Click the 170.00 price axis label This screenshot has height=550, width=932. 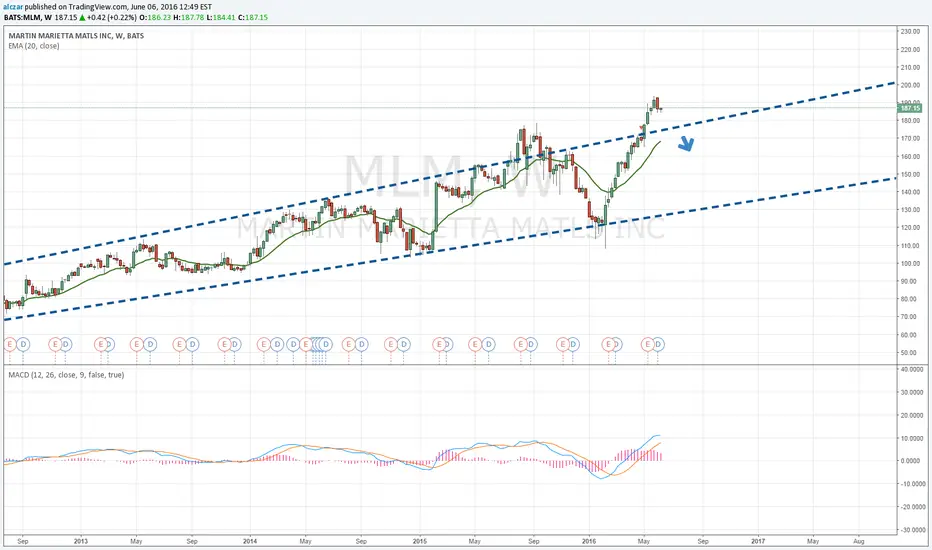tap(911, 139)
